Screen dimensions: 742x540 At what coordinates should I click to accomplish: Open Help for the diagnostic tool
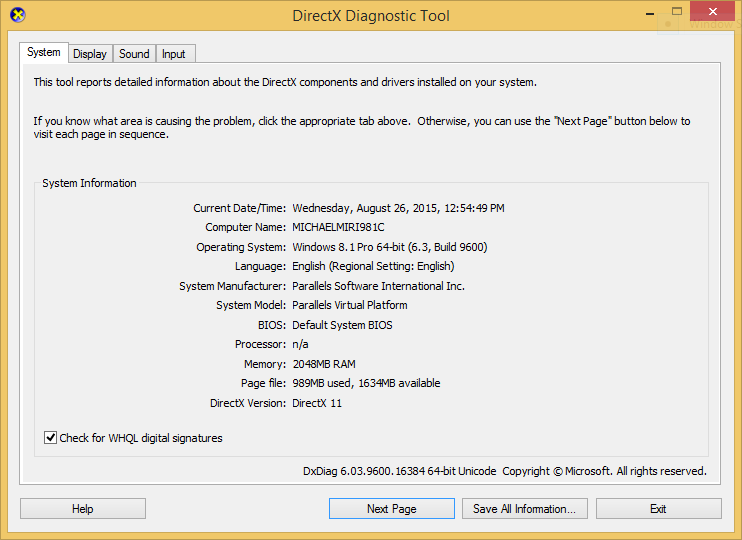tap(83, 509)
